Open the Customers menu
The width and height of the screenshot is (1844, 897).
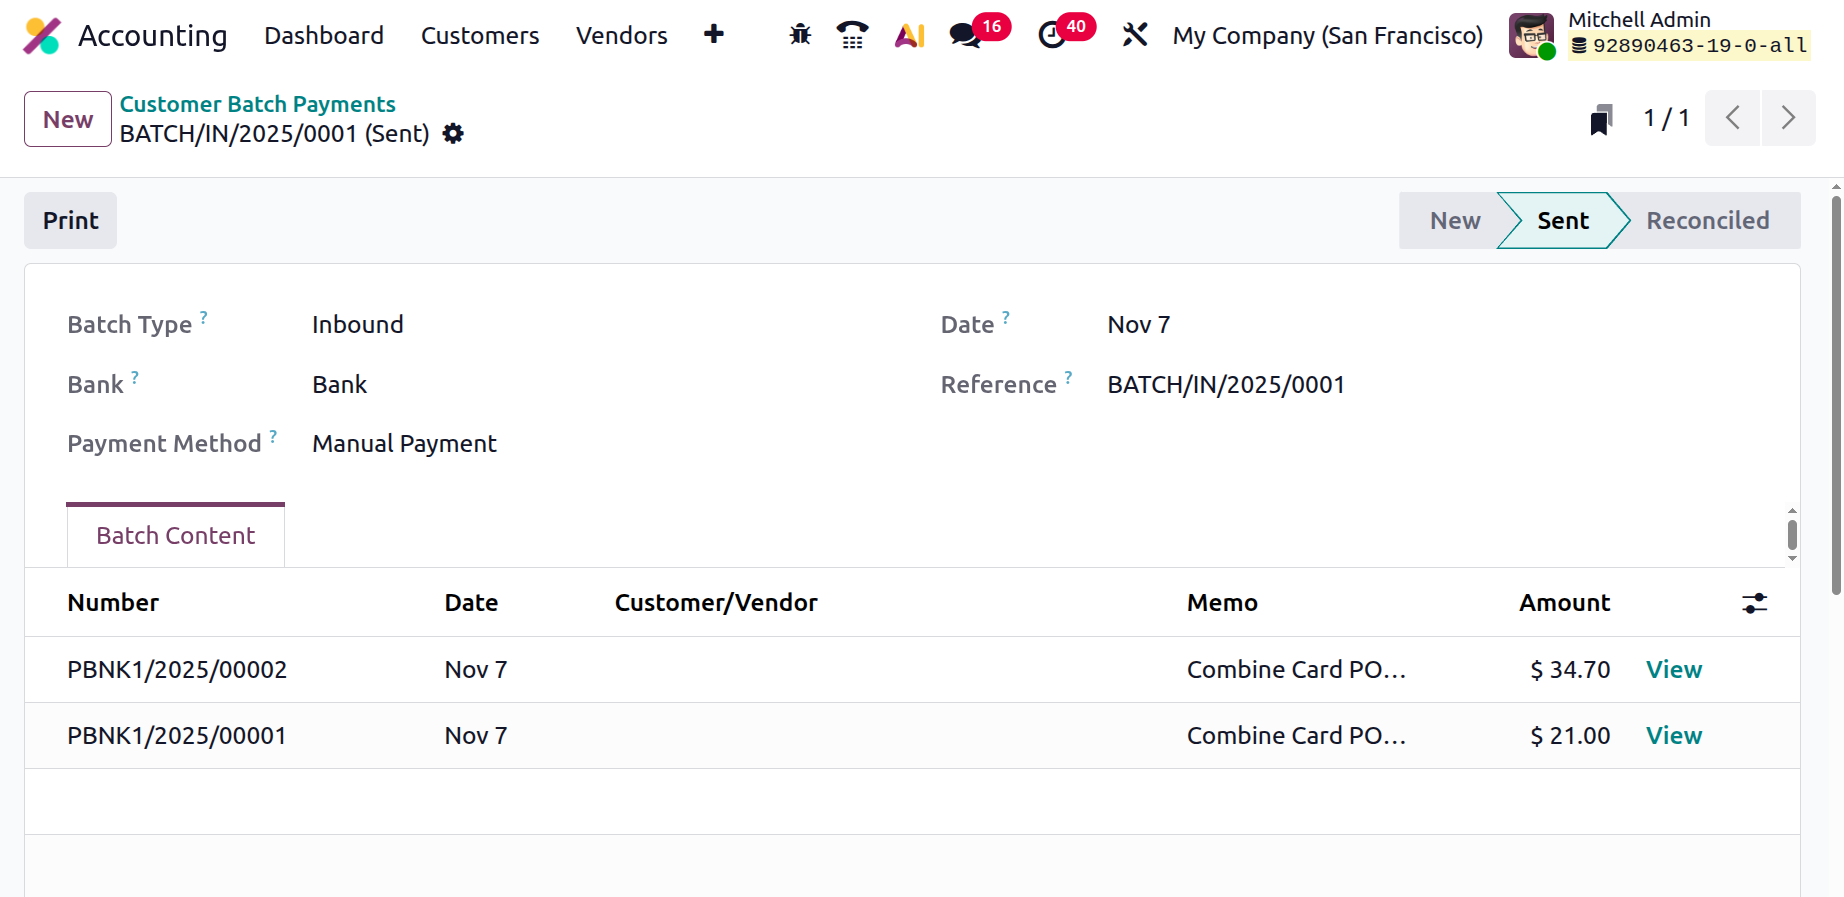tap(479, 36)
